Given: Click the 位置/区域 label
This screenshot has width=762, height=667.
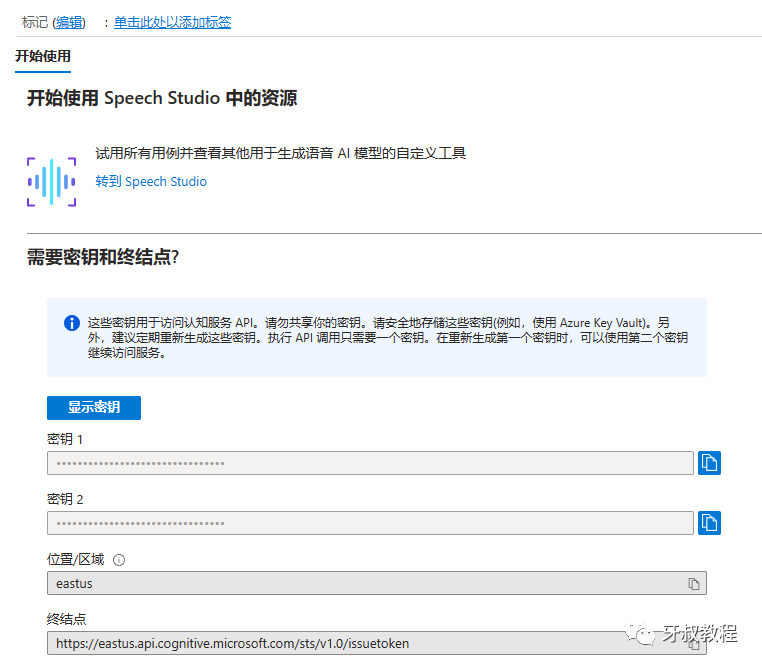Looking at the screenshot, I should [75, 560].
